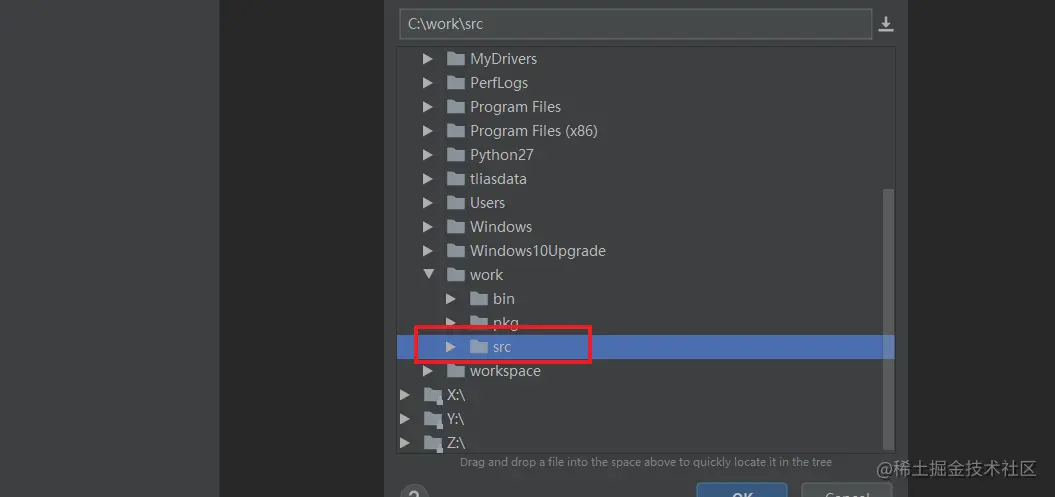Click the vertical scrollbar of the tree
1055x497 pixels.
tap(889, 319)
